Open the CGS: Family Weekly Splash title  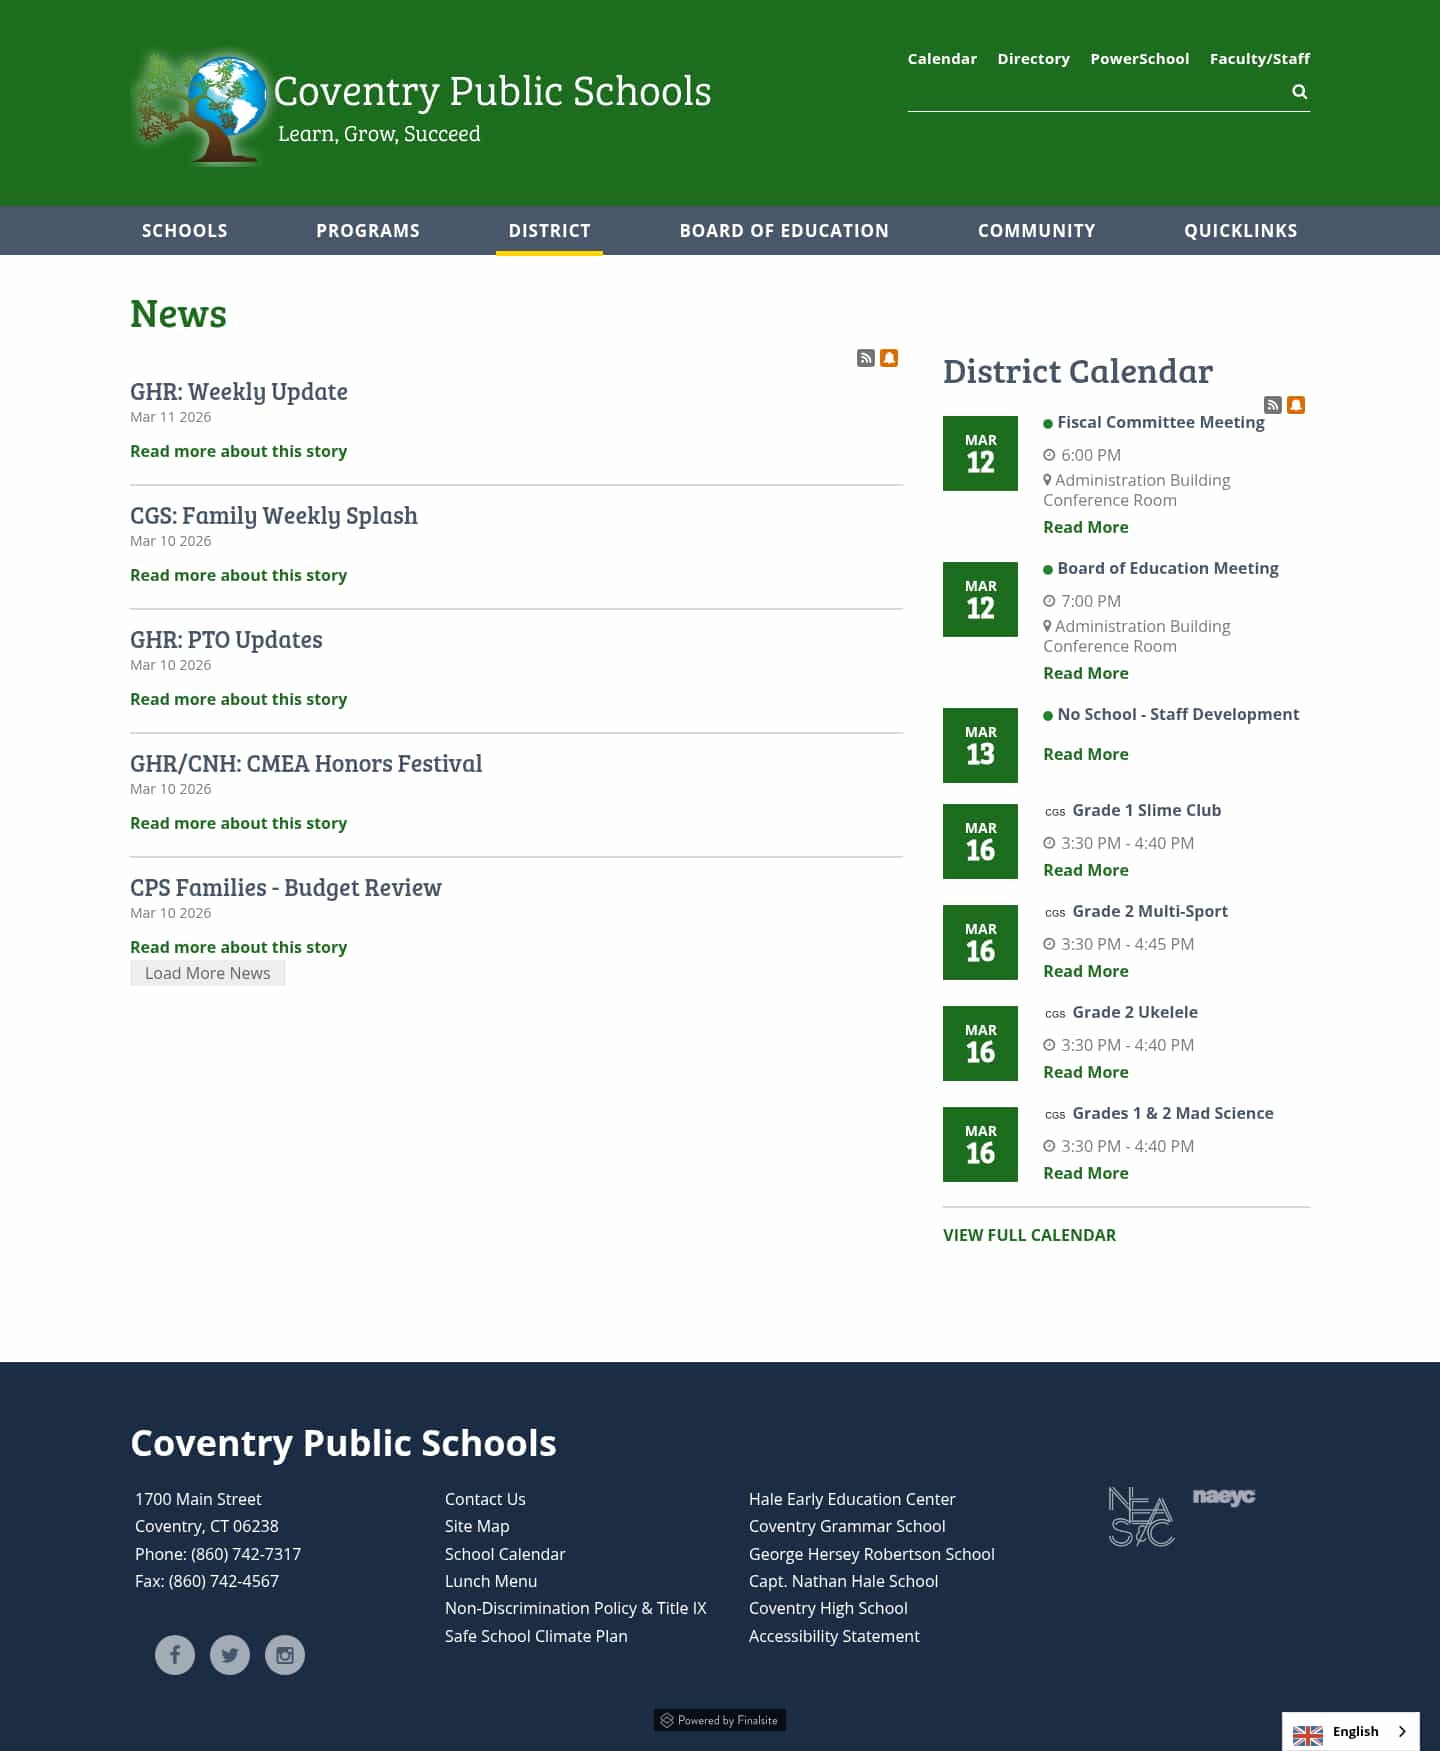(274, 516)
